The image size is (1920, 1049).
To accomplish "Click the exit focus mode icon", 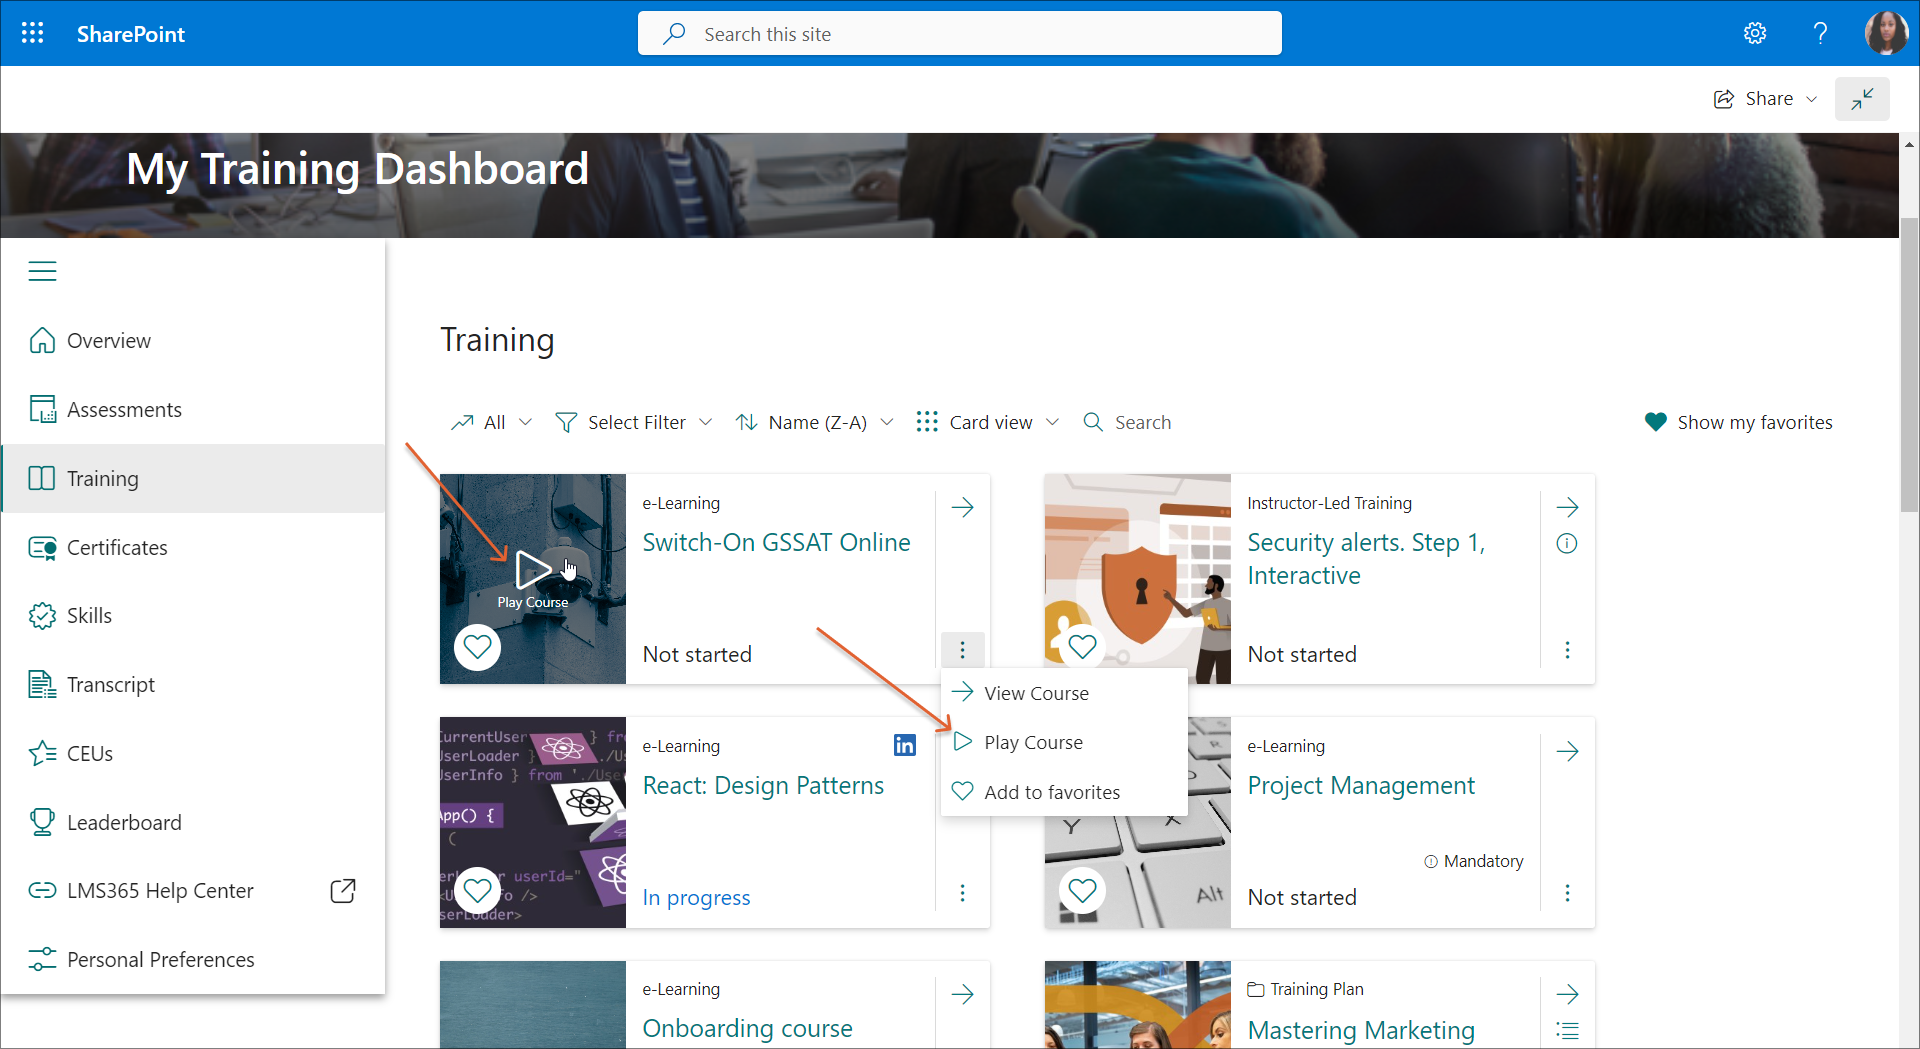I will click(x=1861, y=99).
